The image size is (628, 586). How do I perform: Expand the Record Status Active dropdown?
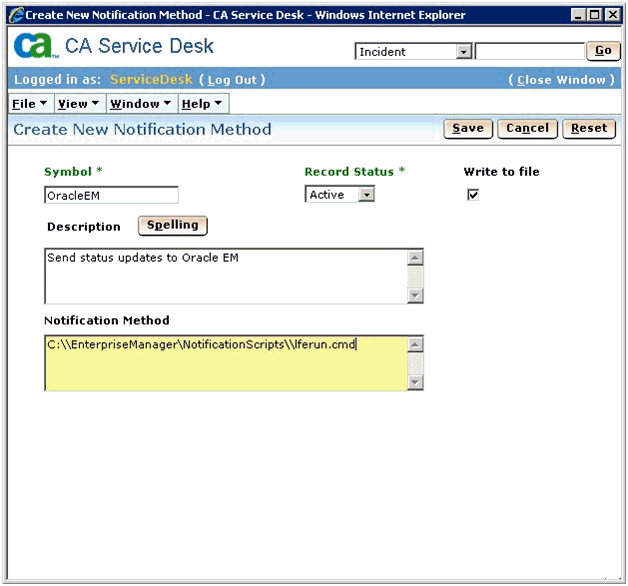click(366, 195)
